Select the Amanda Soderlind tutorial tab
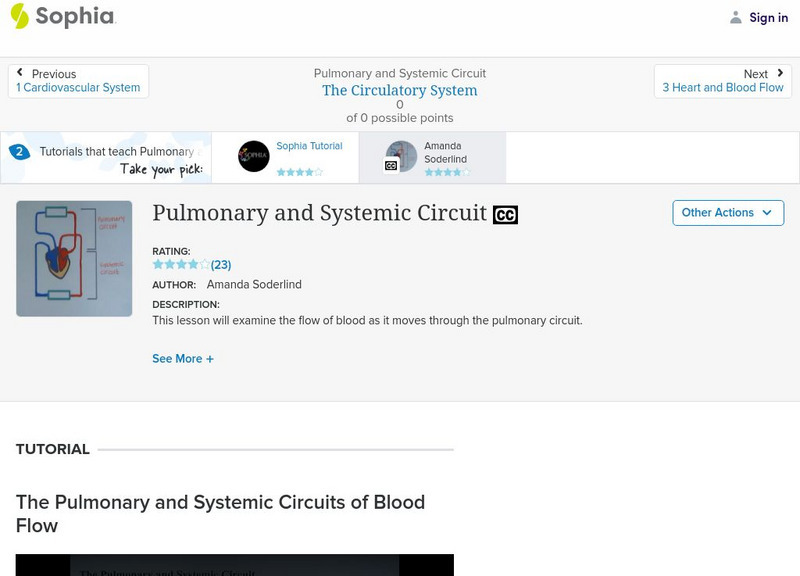800x576 pixels. 445,153
